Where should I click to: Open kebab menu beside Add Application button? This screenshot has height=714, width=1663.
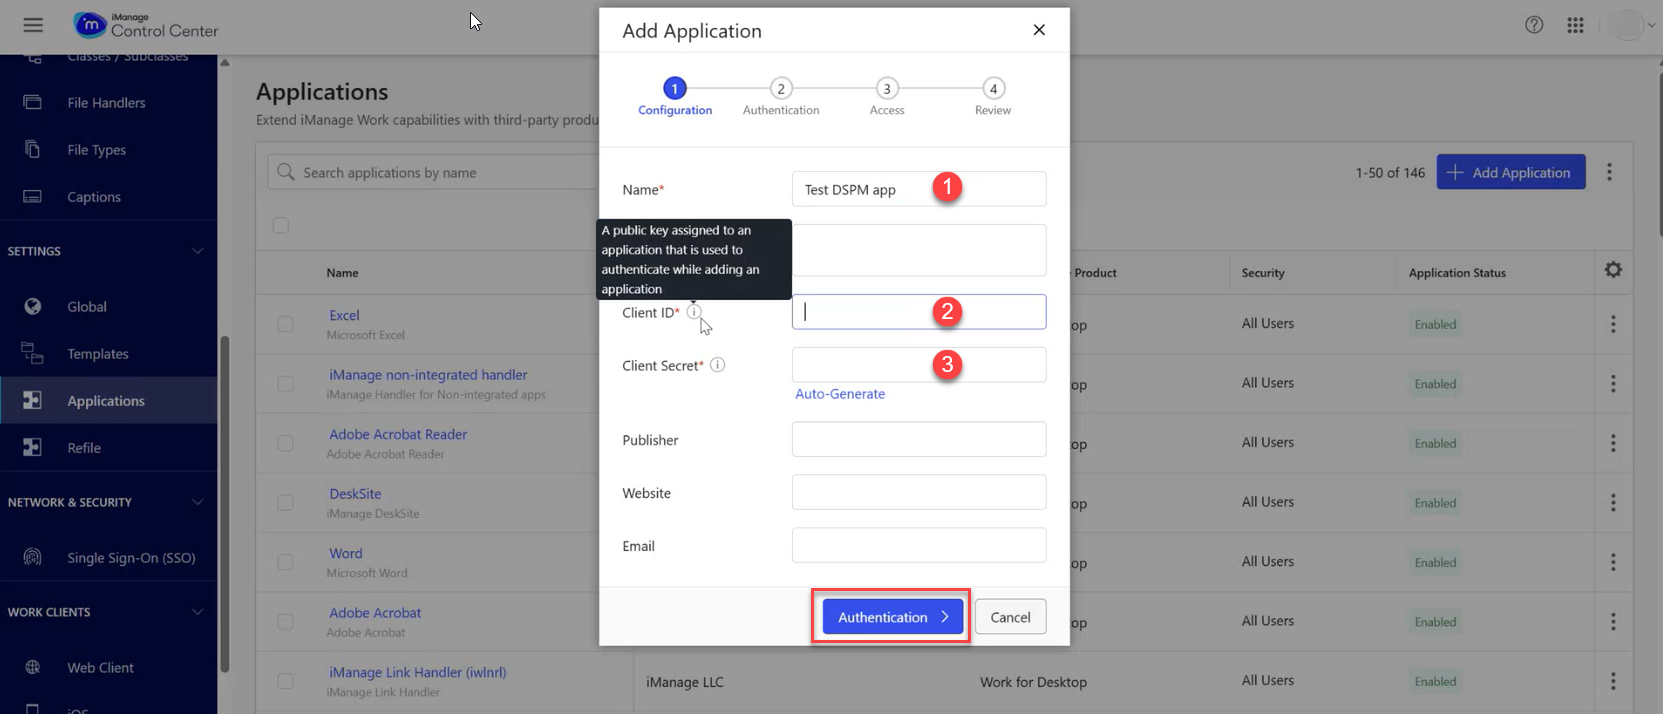(1609, 172)
